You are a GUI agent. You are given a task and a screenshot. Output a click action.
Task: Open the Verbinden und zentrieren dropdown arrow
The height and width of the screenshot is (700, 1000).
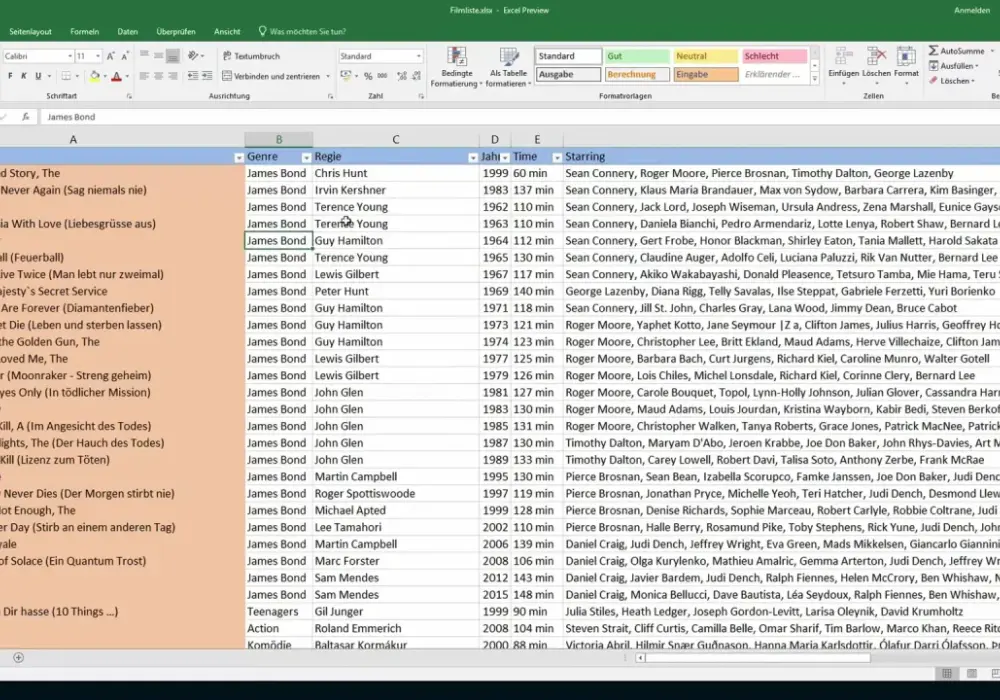tap(328, 77)
